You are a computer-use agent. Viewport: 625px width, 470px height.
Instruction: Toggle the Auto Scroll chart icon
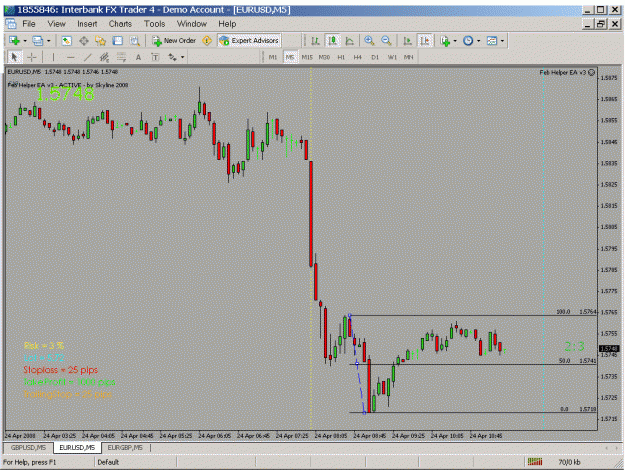[407, 41]
